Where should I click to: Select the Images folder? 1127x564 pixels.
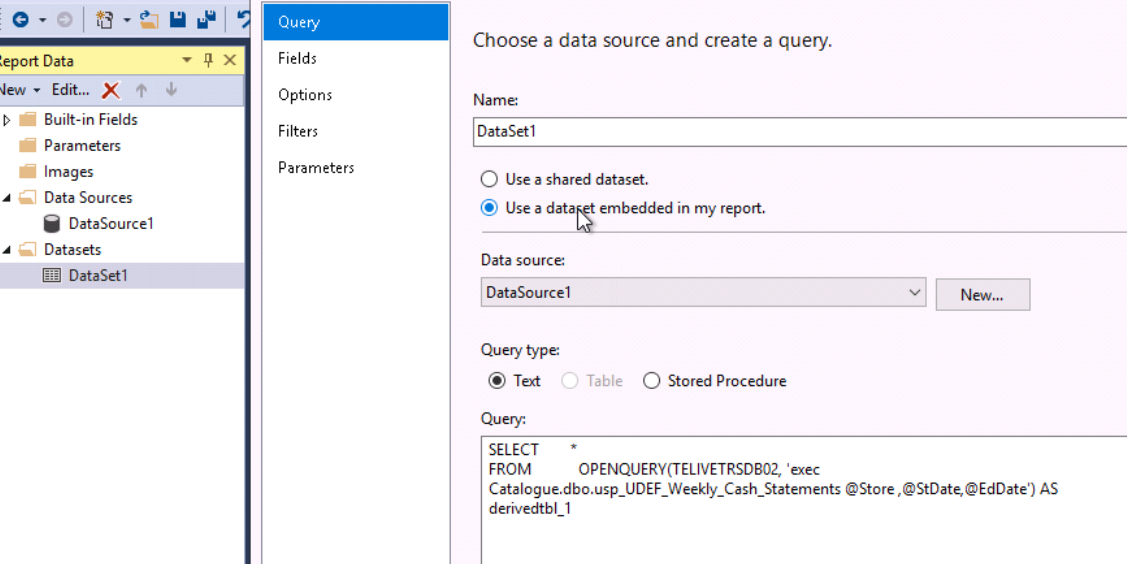pyautogui.click(x=68, y=172)
